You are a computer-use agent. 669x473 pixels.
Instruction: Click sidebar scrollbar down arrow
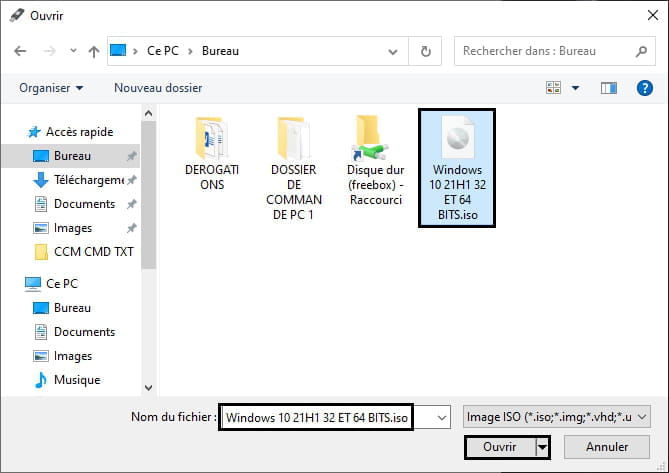click(148, 388)
